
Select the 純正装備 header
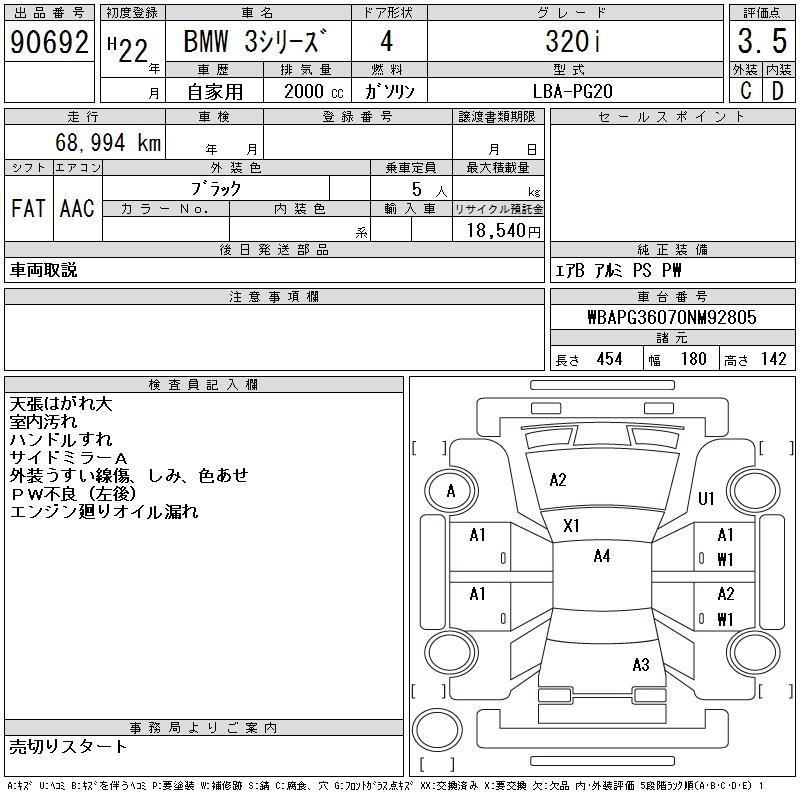click(x=672, y=249)
